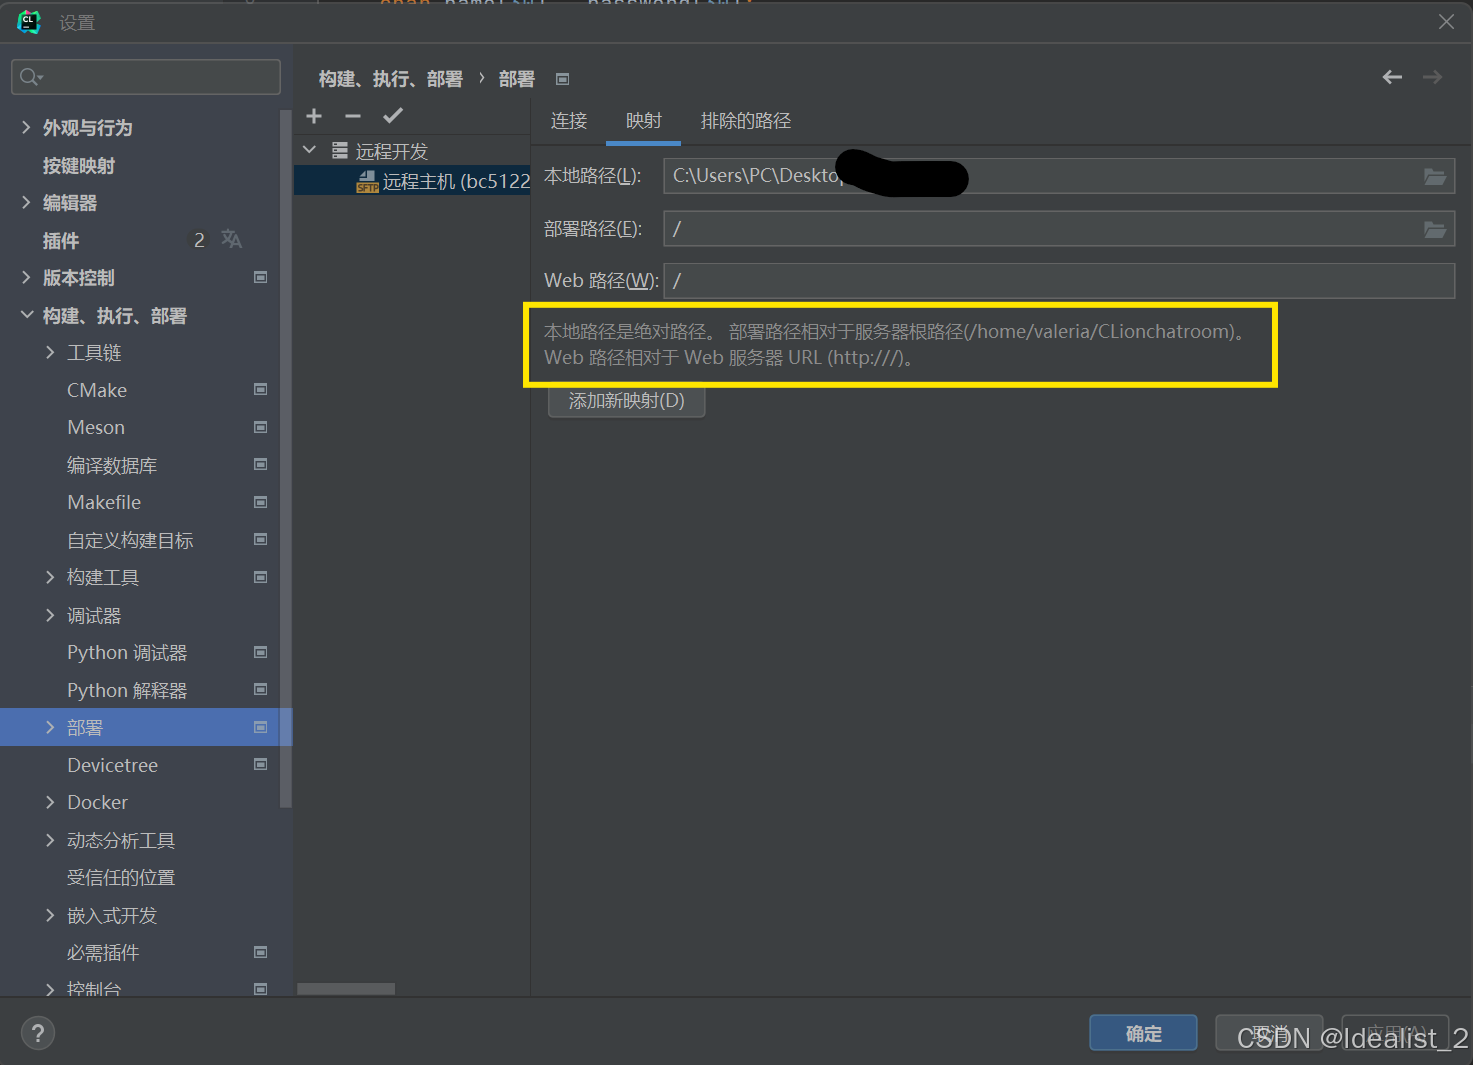Collapse the 远程开发 server group
Screen dimensions: 1473x1065
(310, 150)
